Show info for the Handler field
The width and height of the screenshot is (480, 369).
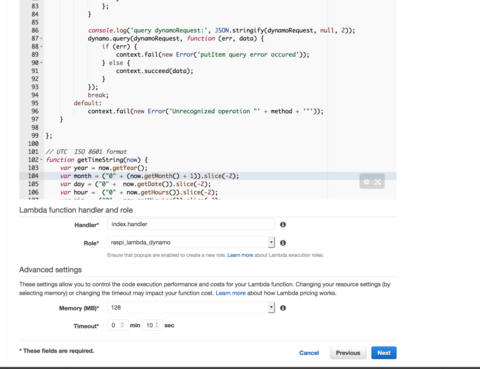coord(283,225)
